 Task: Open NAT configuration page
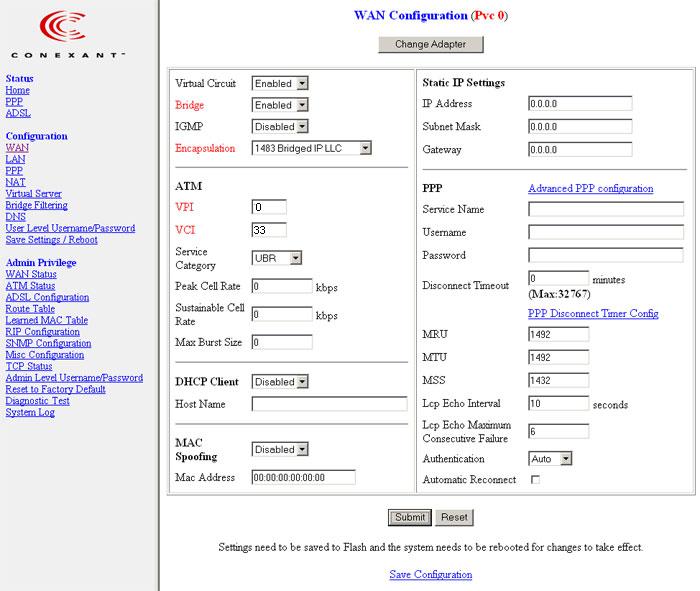(x=15, y=182)
